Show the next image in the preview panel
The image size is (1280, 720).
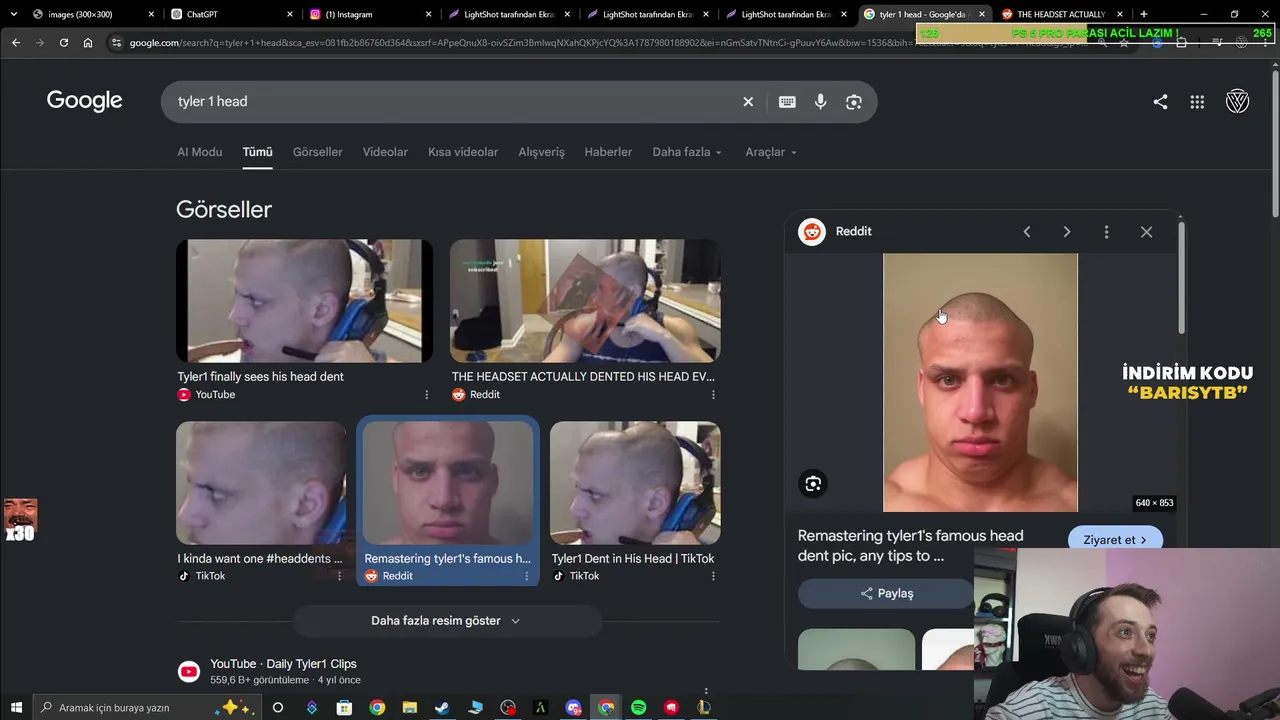pyautogui.click(x=1066, y=232)
